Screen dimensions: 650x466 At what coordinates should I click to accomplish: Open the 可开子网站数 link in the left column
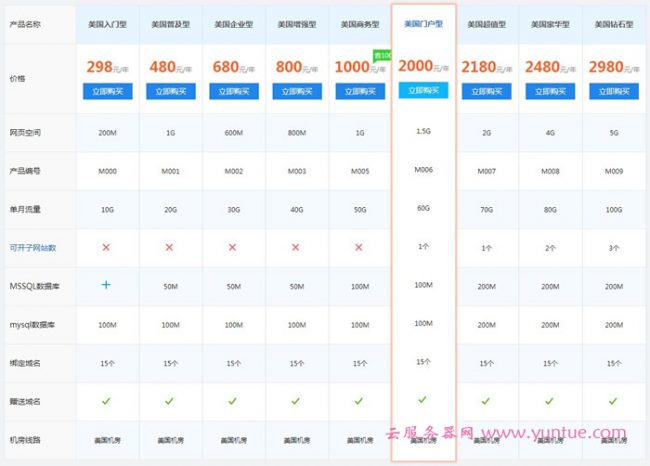click(x=34, y=246)
